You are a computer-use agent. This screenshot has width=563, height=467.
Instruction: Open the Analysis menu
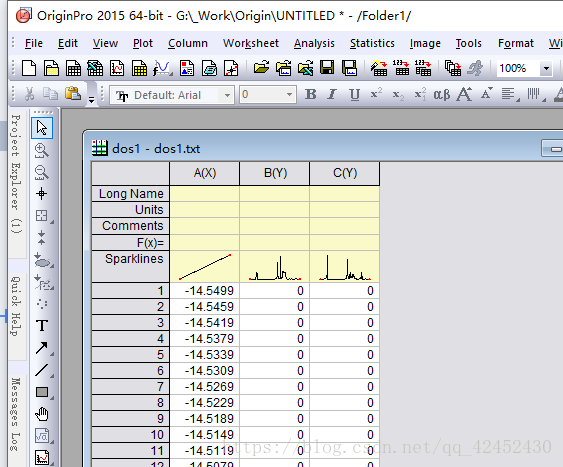[x=314, y=43]
